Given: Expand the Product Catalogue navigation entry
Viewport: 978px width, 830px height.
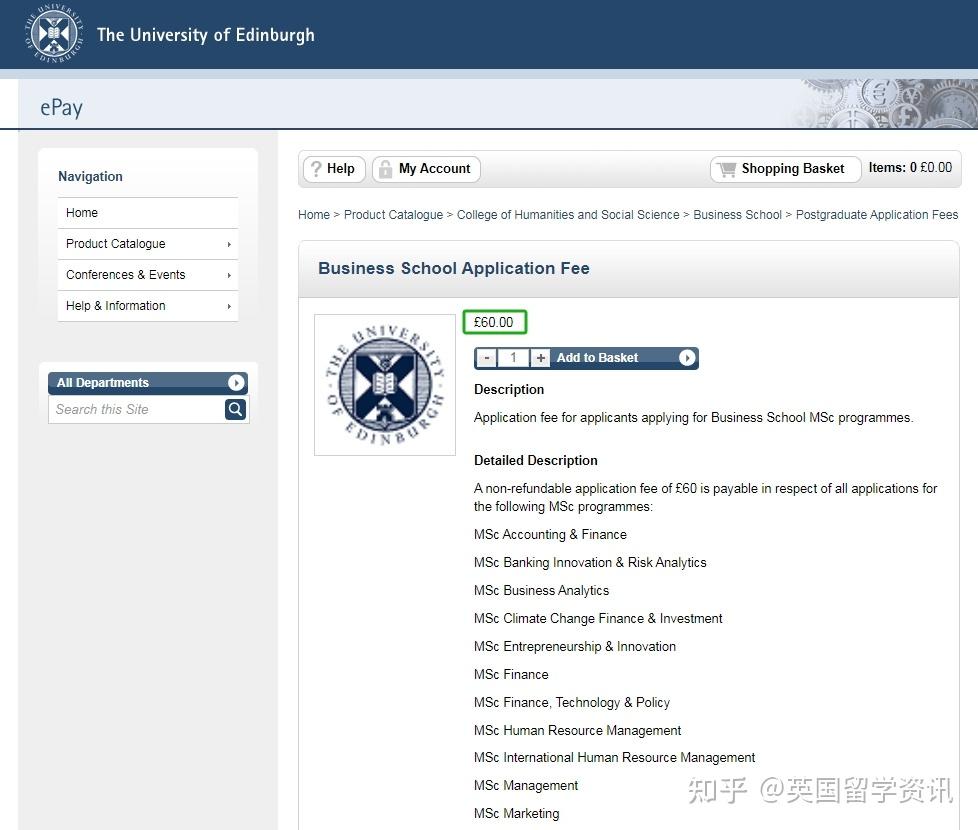Looking at the screenshot, I should [113, 243].
